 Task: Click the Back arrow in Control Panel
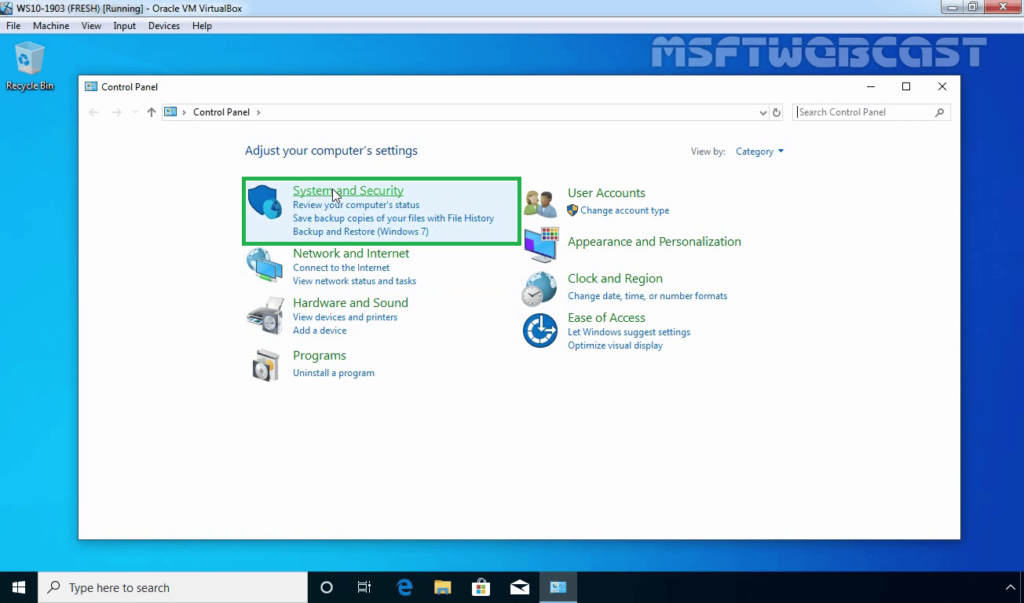93,112
